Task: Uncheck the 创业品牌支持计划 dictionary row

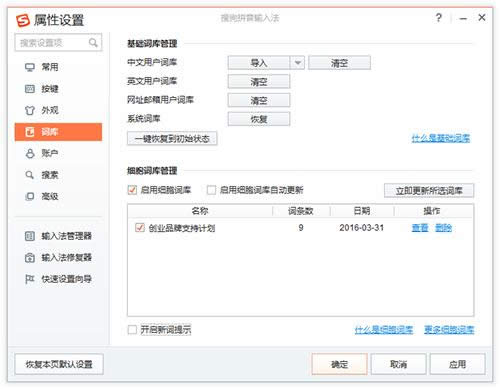Action: point(140,228)
